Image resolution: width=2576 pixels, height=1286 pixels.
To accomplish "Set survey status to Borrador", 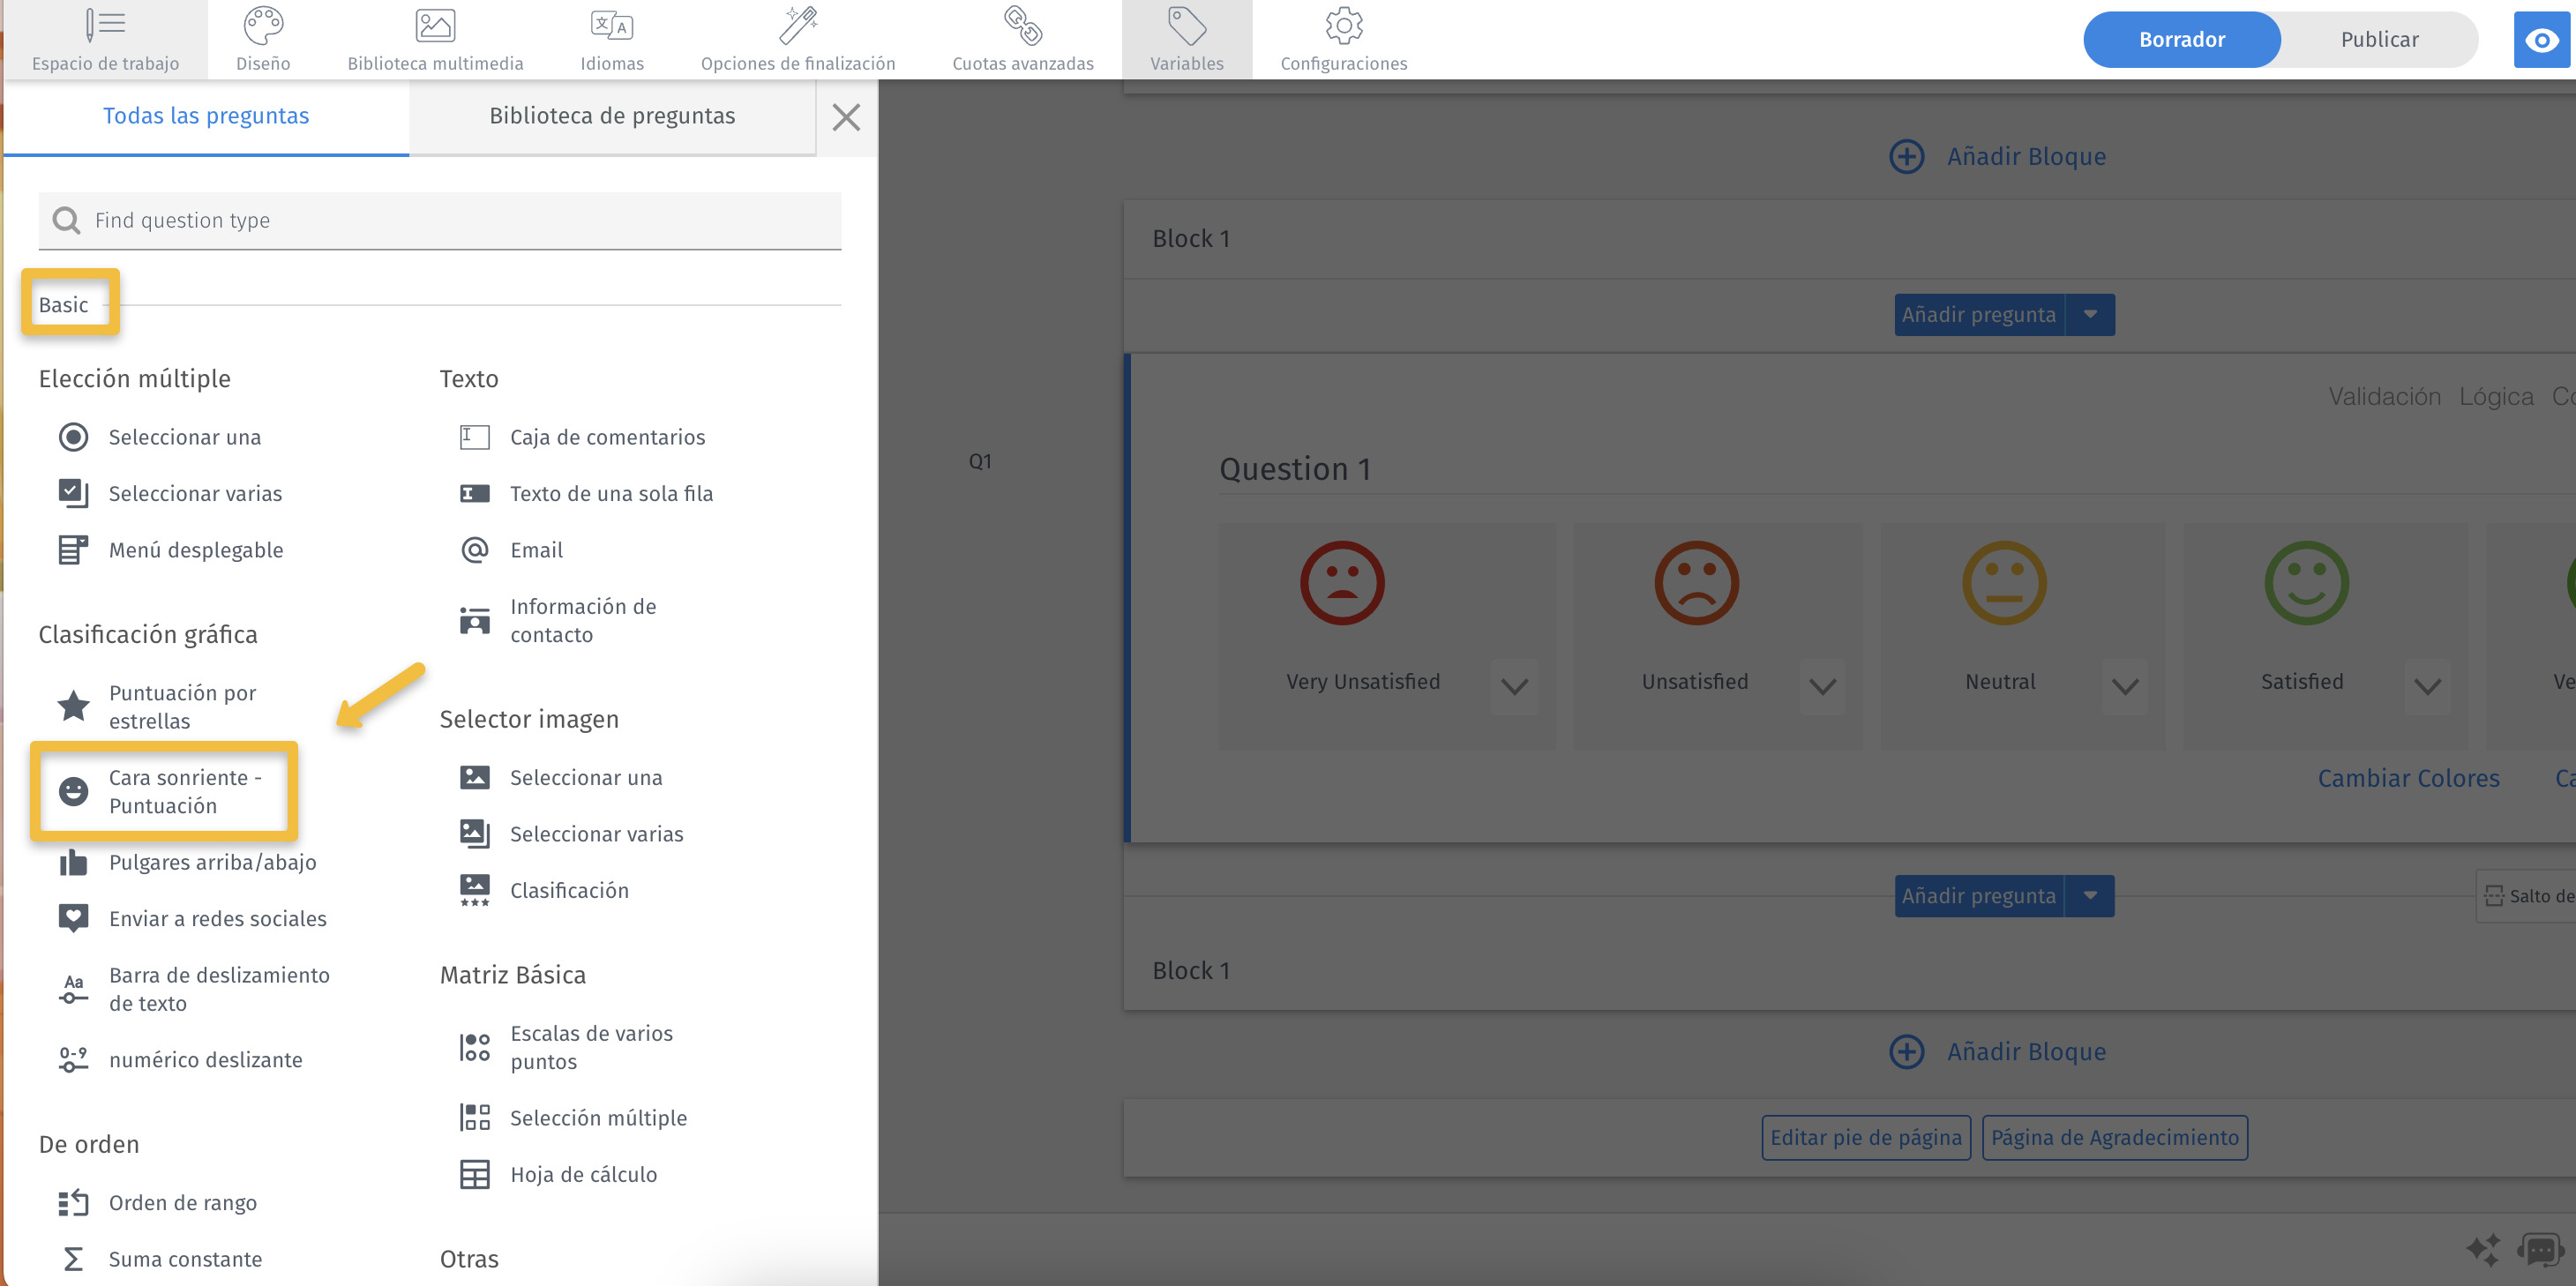I will (x=2181, y=40).
